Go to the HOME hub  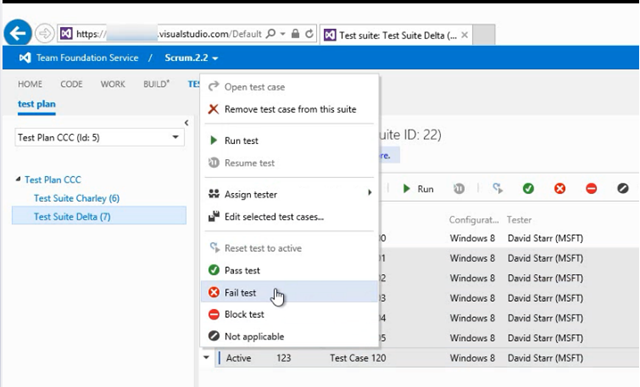click(x=30, y=84)
